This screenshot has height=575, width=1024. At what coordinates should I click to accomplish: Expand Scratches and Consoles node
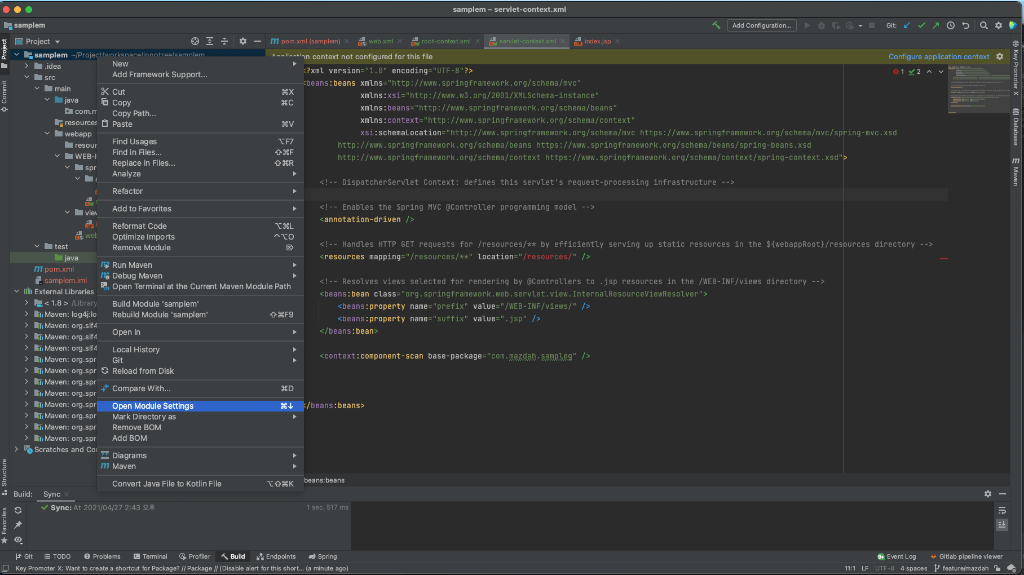click(x=17, y=450)
